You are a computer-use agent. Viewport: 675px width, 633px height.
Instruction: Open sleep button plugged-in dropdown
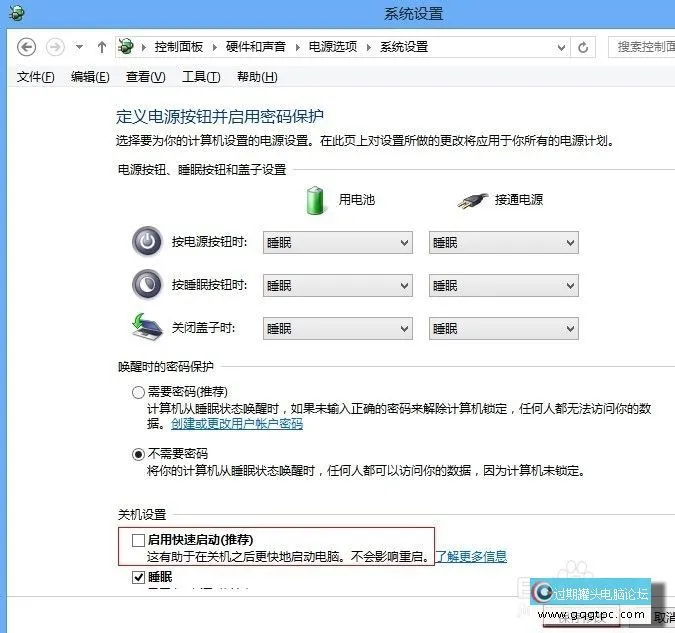504,285
